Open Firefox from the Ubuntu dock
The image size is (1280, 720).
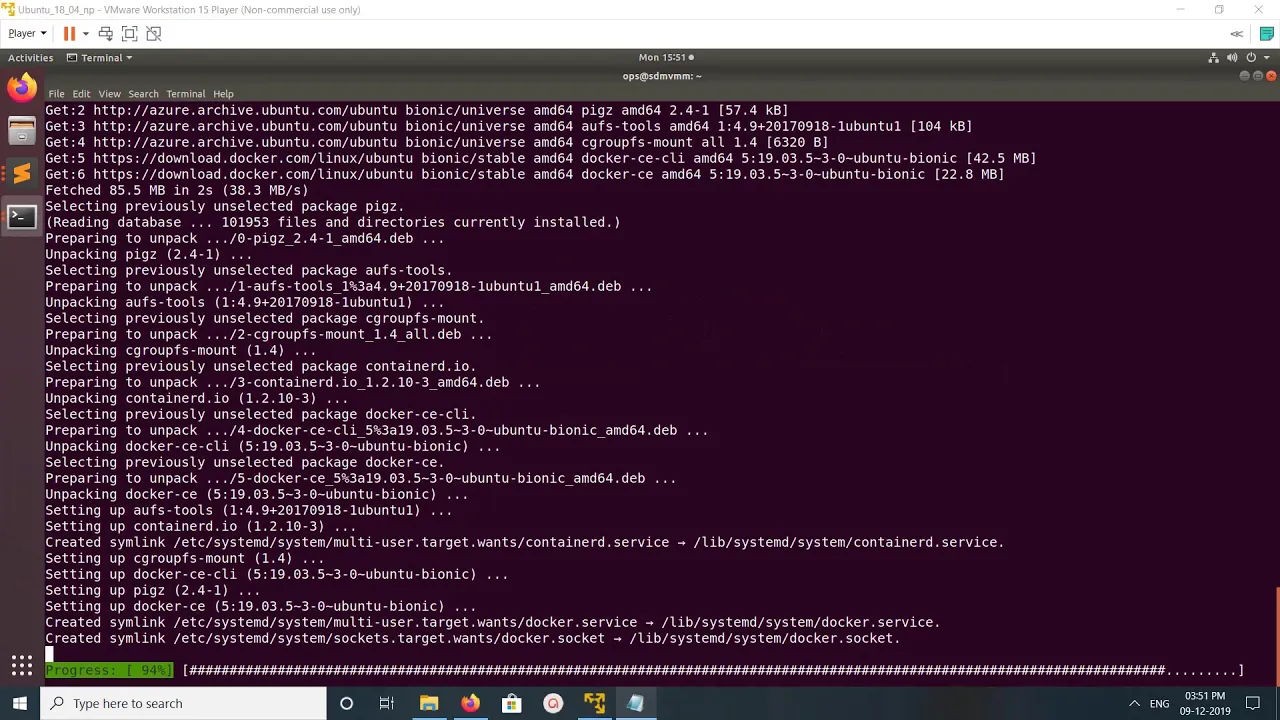click(21, 87)
